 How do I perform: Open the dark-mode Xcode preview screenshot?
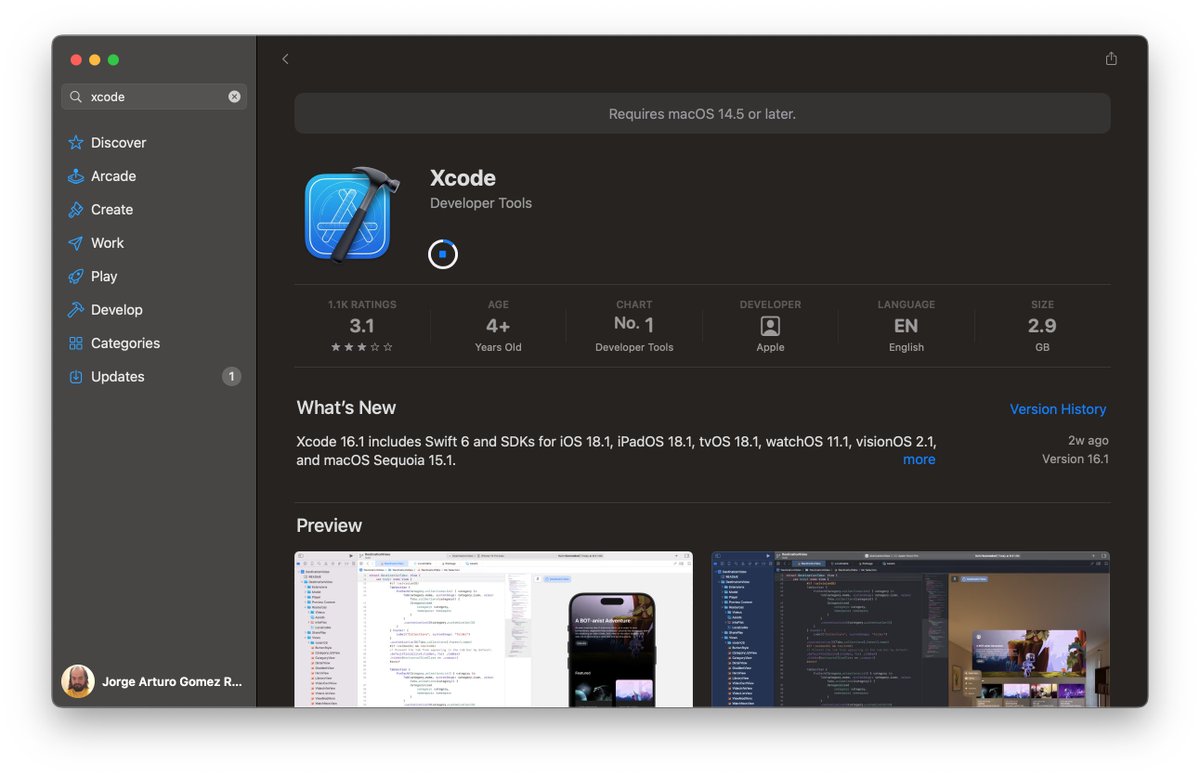[x=910, y=629]
